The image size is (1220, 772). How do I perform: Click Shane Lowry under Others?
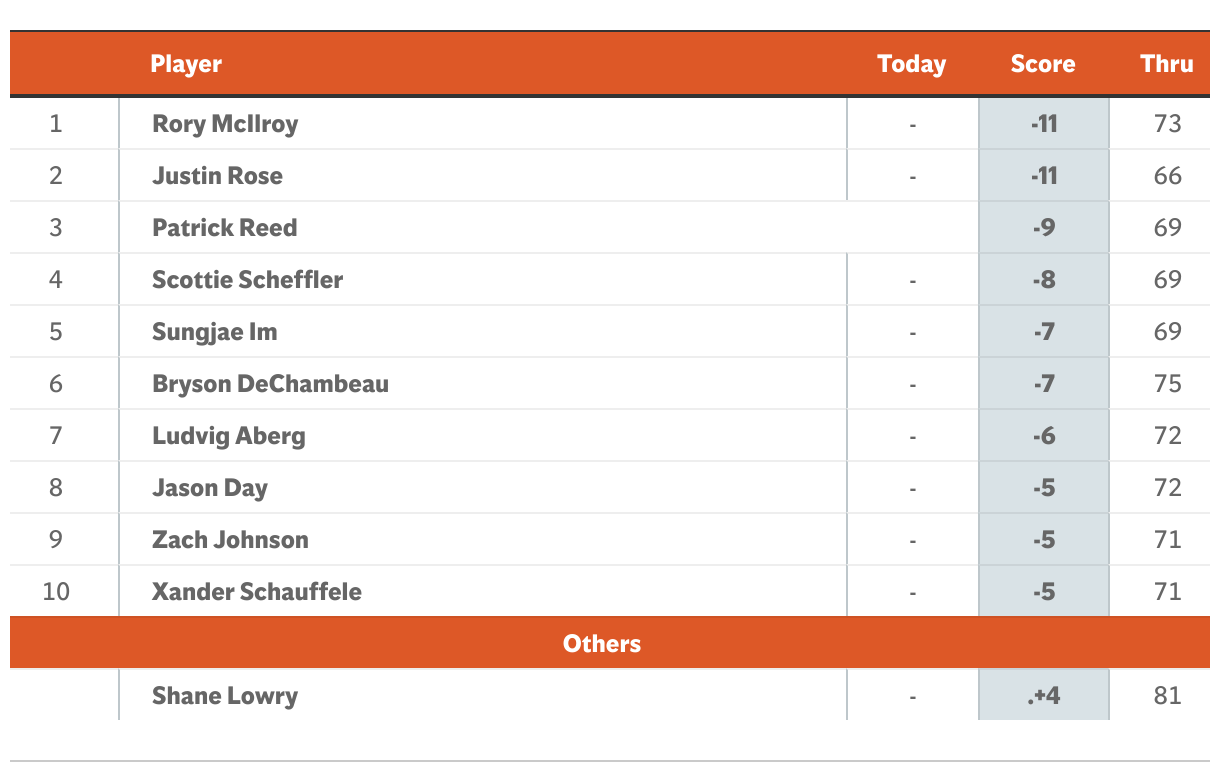click(225, 696)
